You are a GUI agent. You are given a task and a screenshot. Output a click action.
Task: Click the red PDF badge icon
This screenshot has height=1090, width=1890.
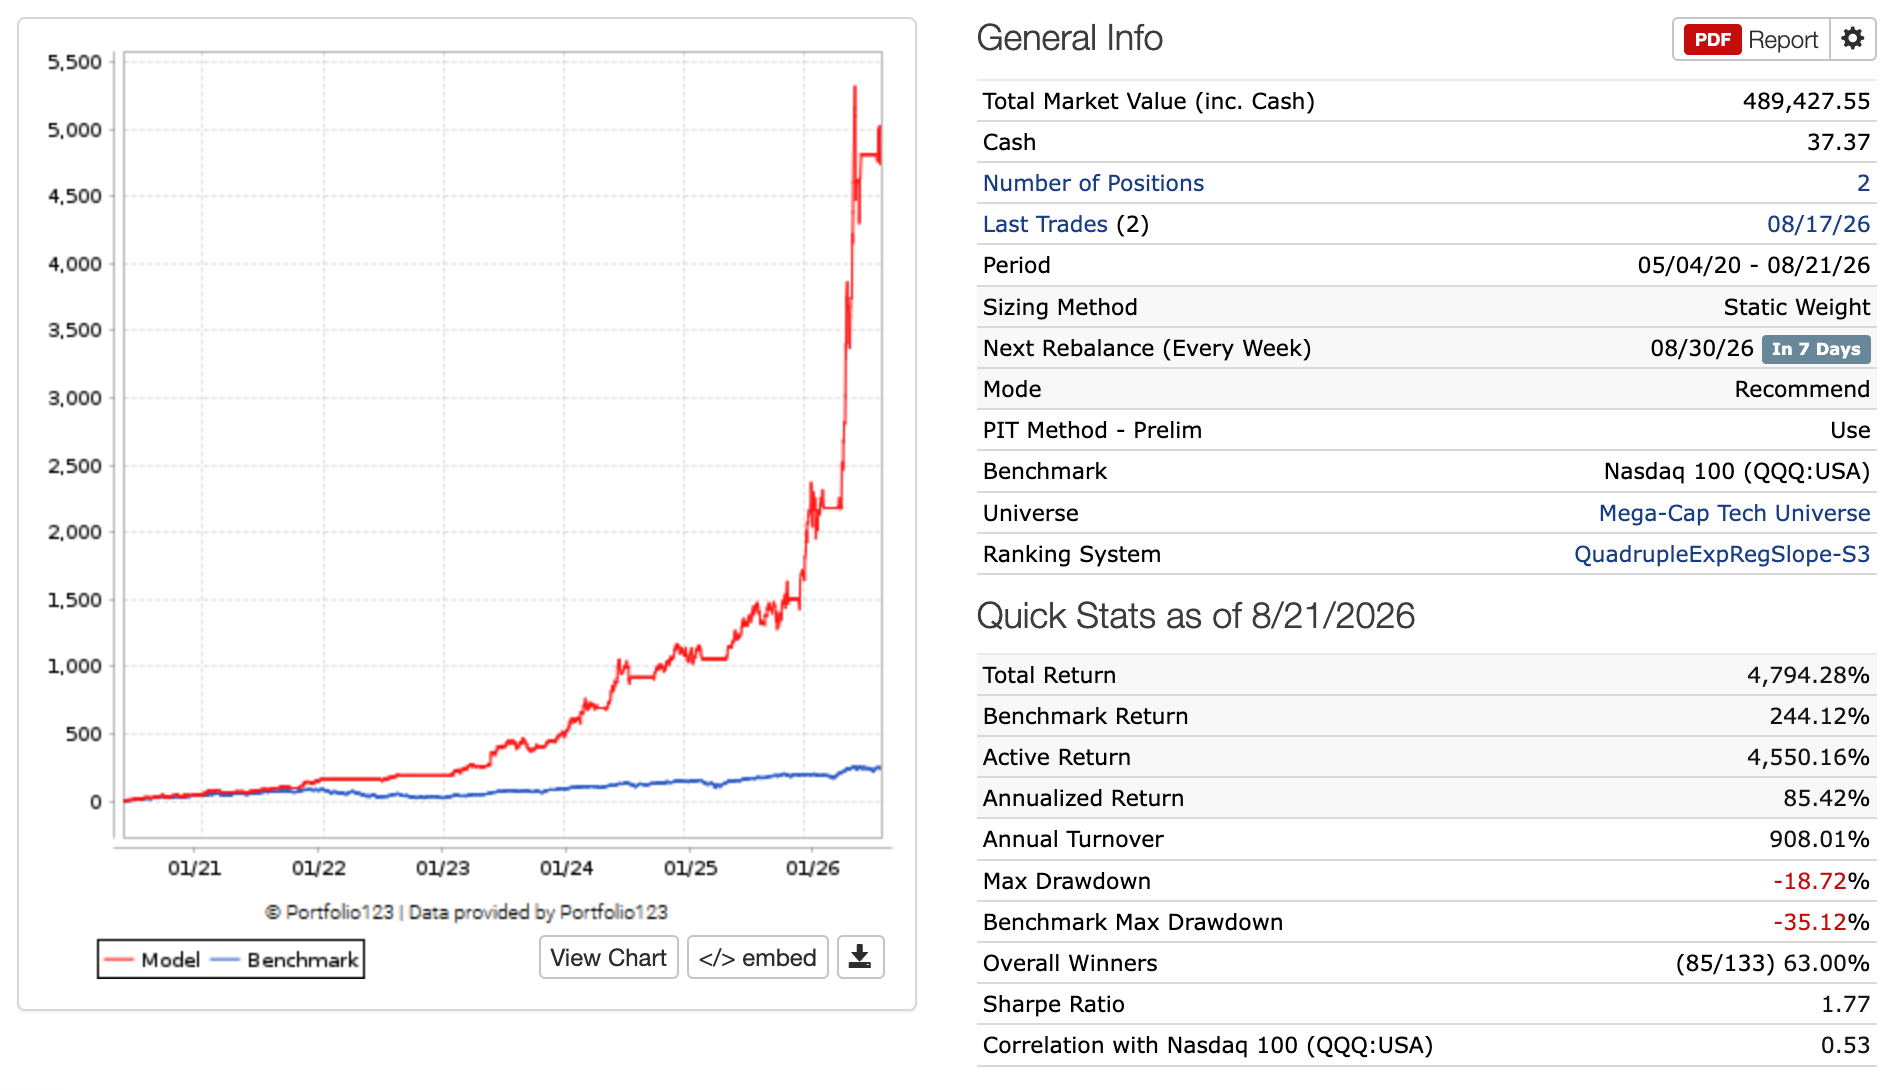click(x=1712, y=39)
